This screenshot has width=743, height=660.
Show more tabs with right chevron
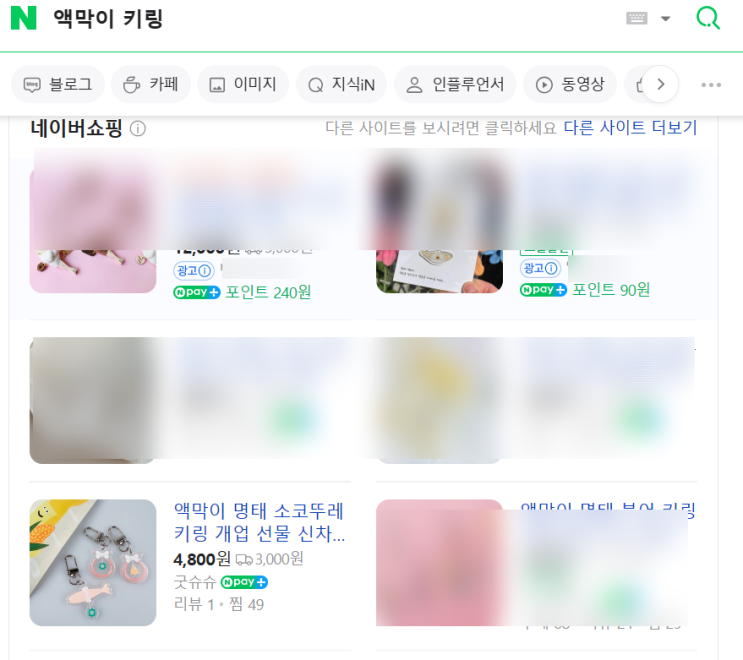pos(661,84)
